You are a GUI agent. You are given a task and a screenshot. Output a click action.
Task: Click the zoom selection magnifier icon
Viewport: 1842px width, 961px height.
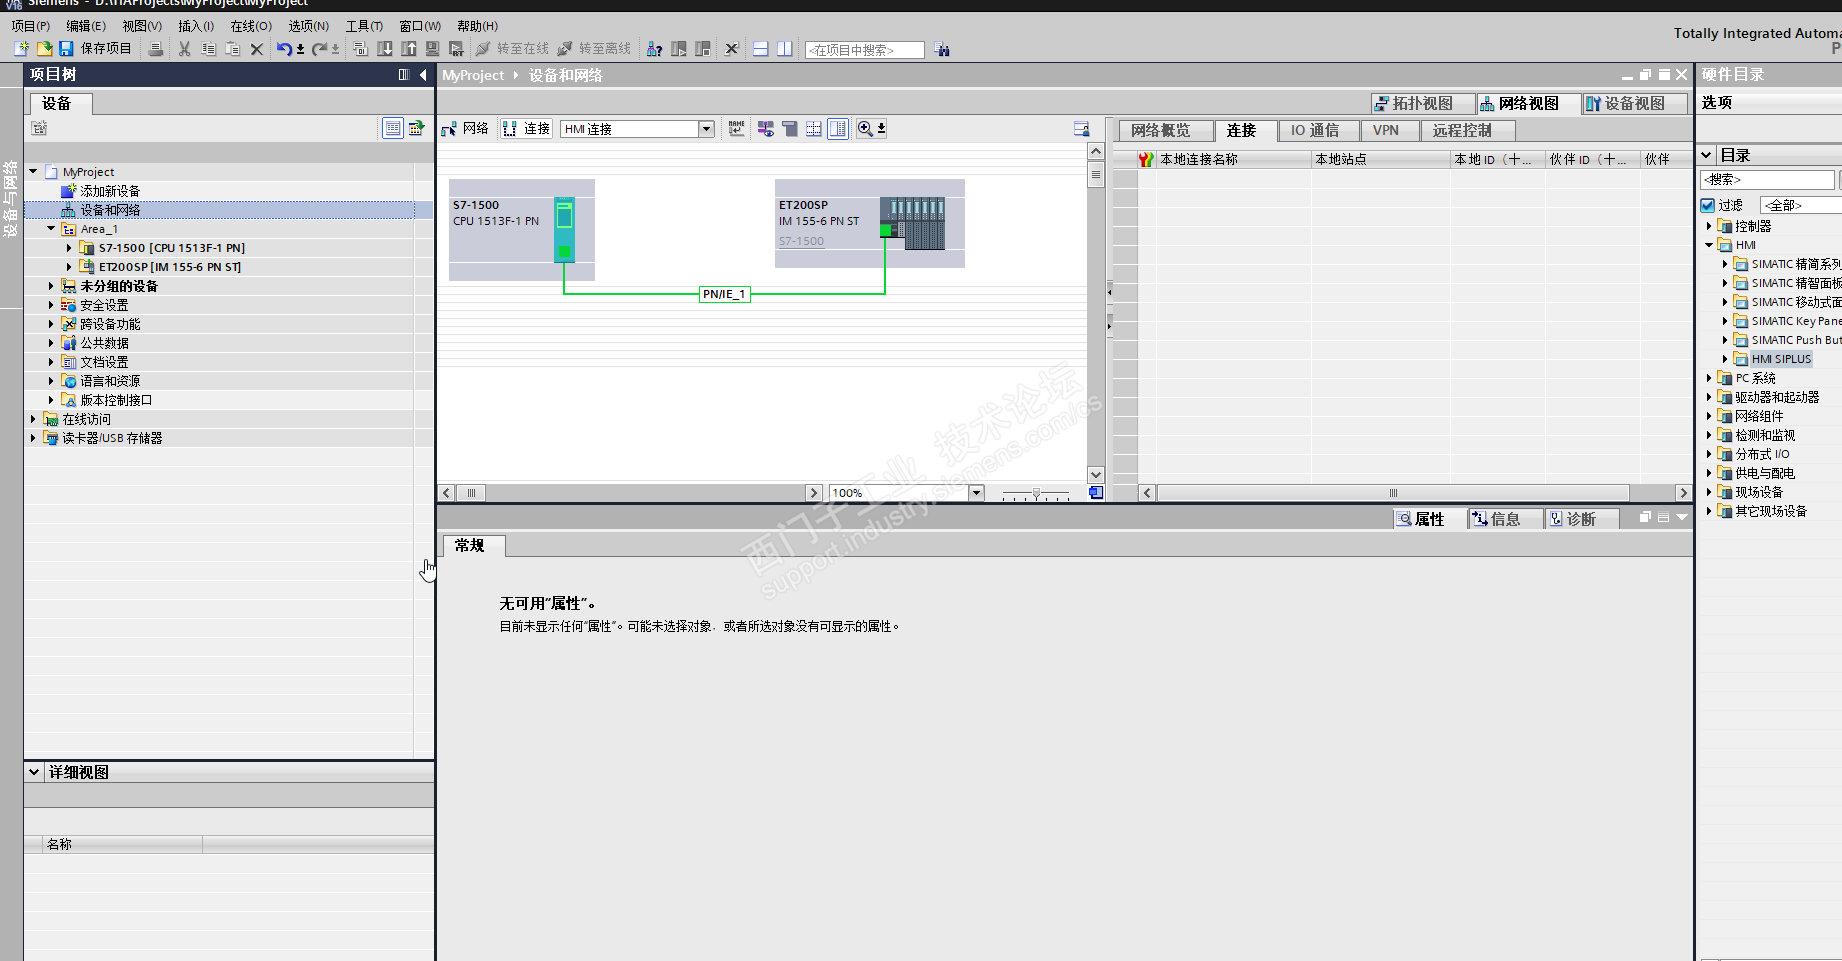865,128
